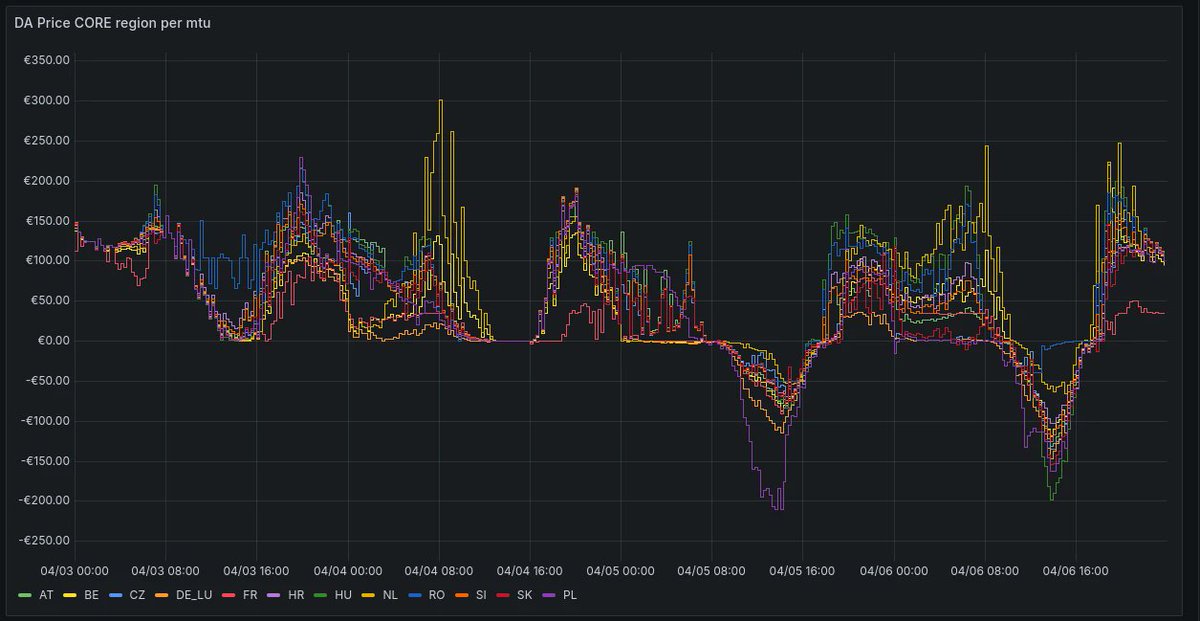Open color picker for the CZ swatch

115,596
